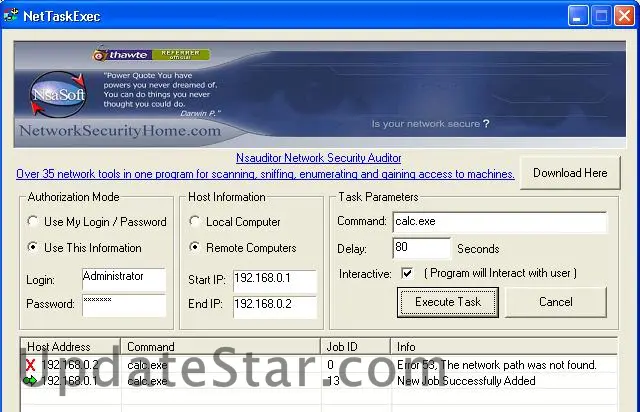This screenshot has height=412, width=640.
Task: Click the green arrow icon beside 192.168.0.1
Action: tap(30, 381)
